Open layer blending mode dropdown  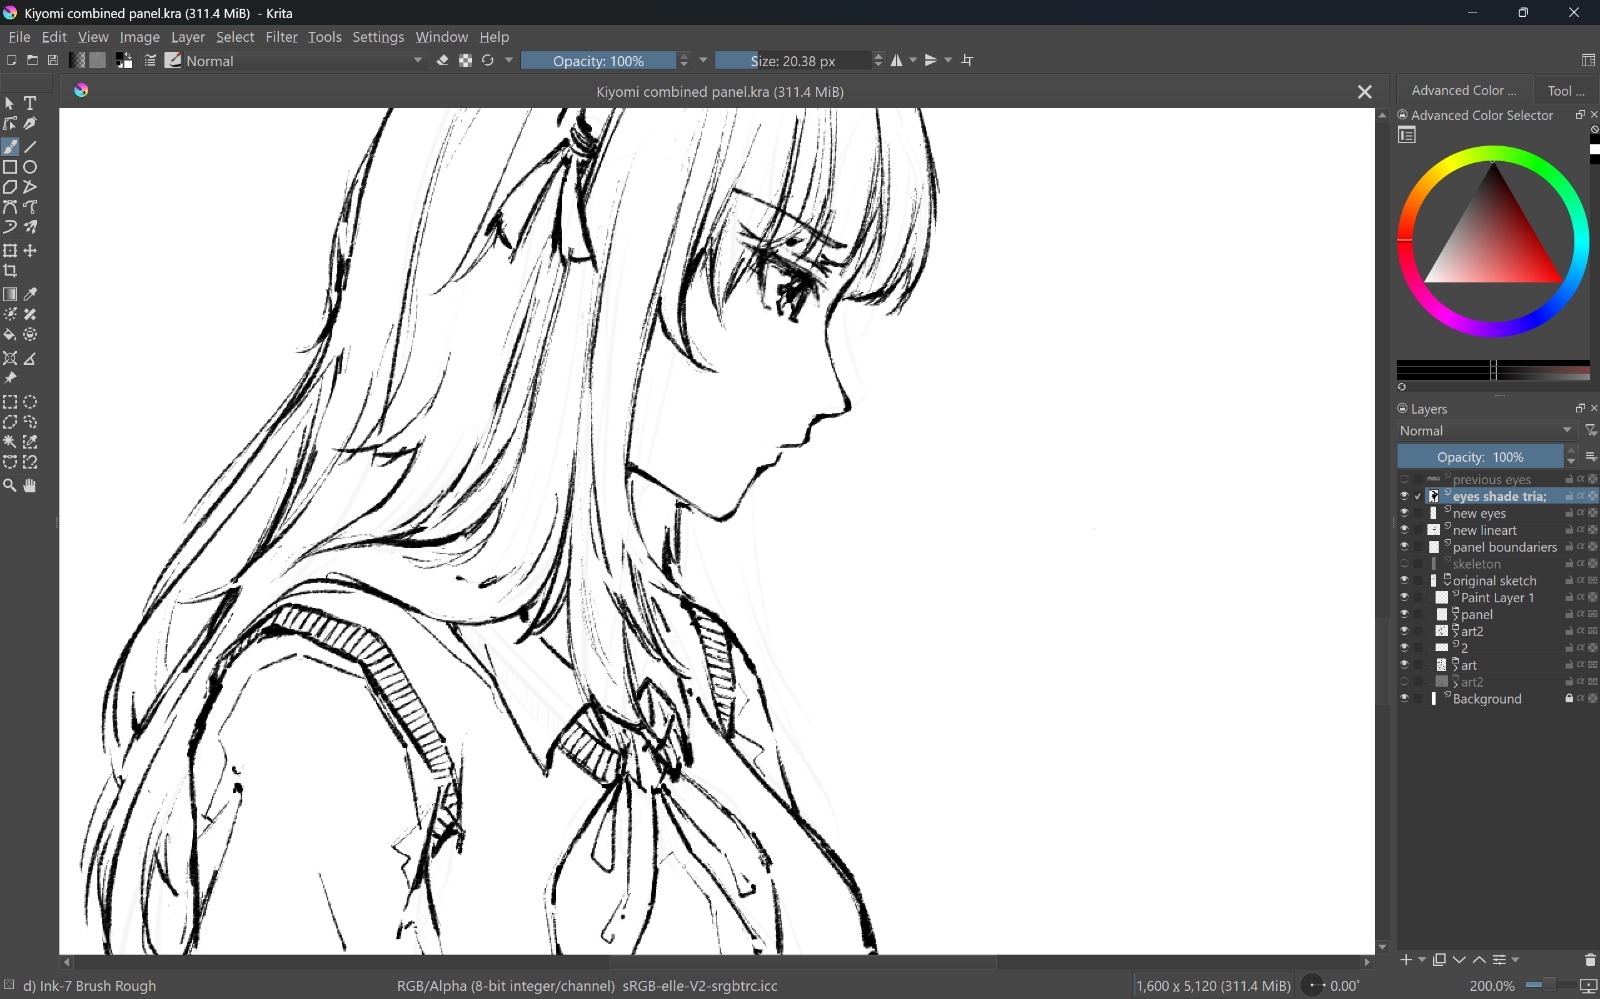[1486, 431]
